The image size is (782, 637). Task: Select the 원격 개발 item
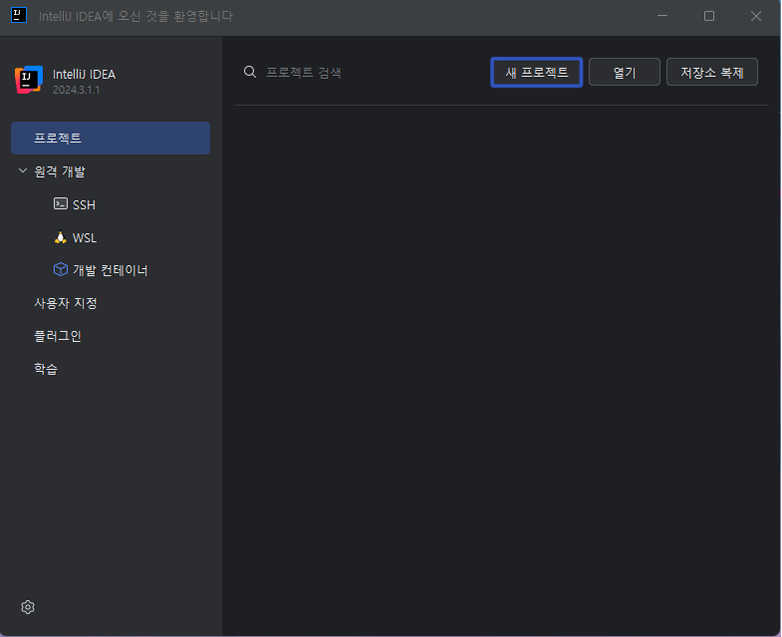click(x=59, y=171)
